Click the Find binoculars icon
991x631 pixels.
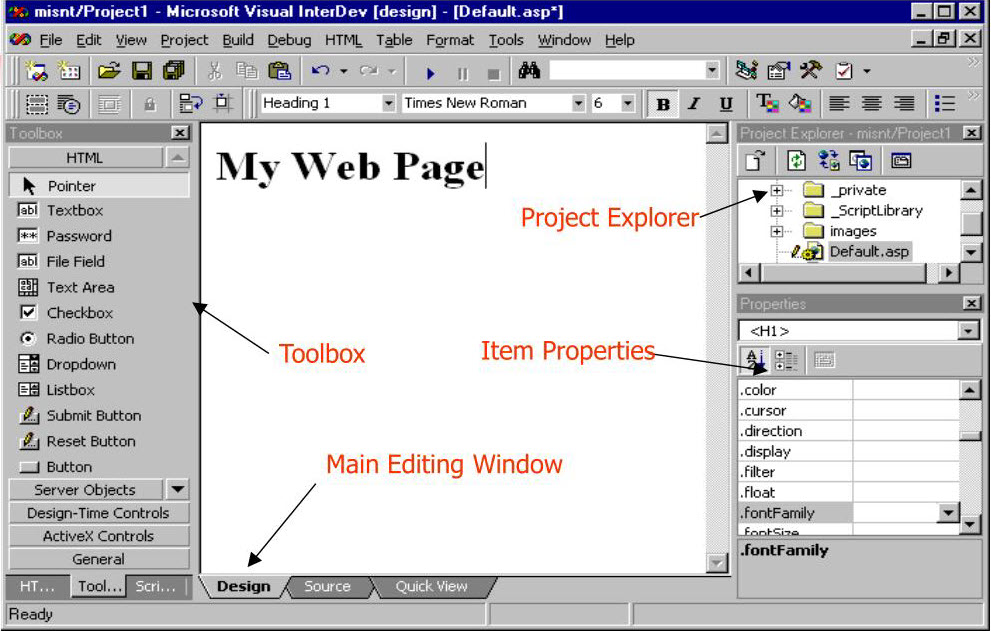pos(529,71)
